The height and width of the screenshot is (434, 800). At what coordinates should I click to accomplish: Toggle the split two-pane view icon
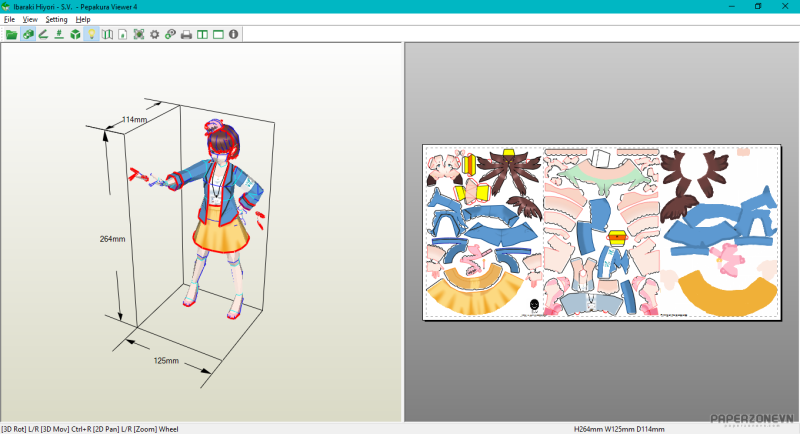coord(202,34)
